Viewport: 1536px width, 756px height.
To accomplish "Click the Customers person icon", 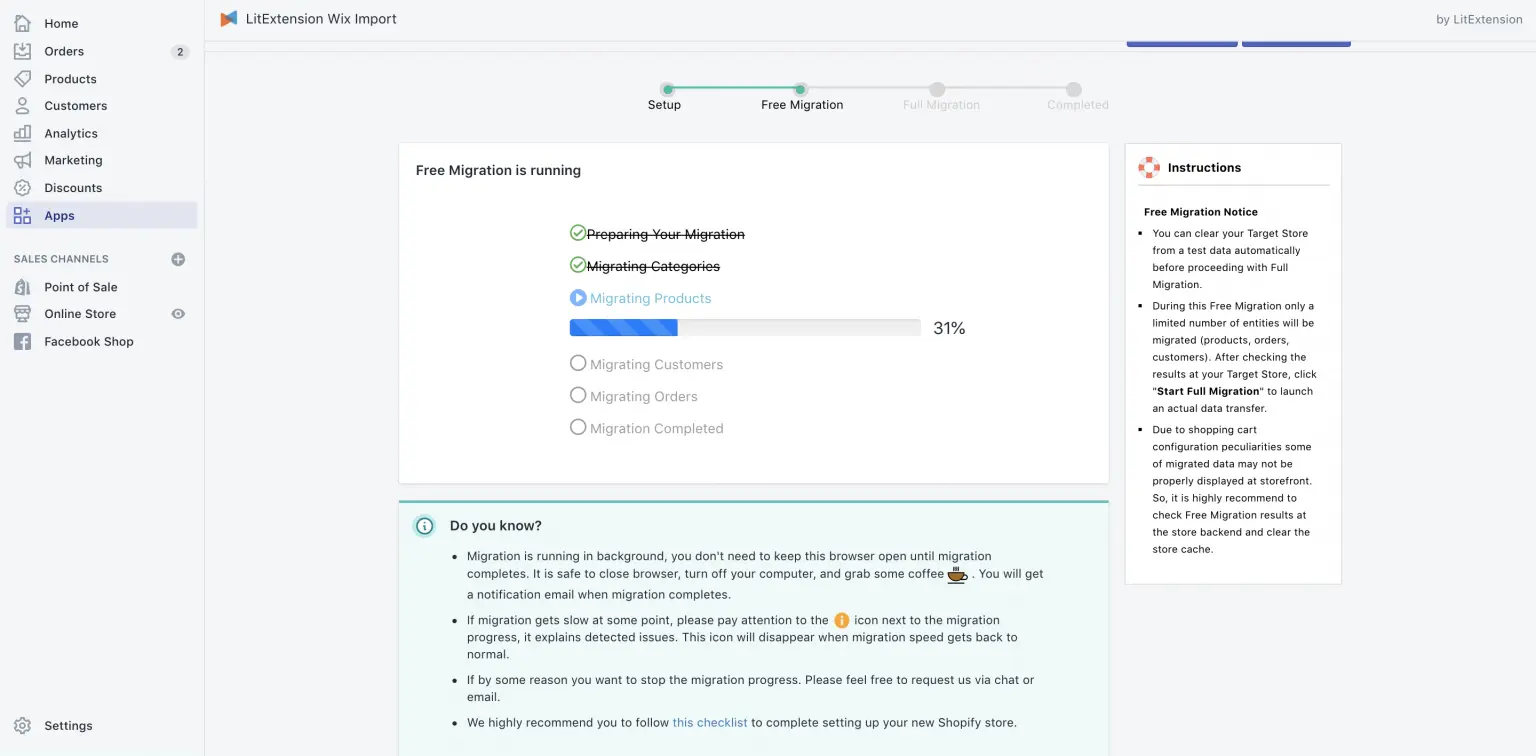I will point(22,106).
